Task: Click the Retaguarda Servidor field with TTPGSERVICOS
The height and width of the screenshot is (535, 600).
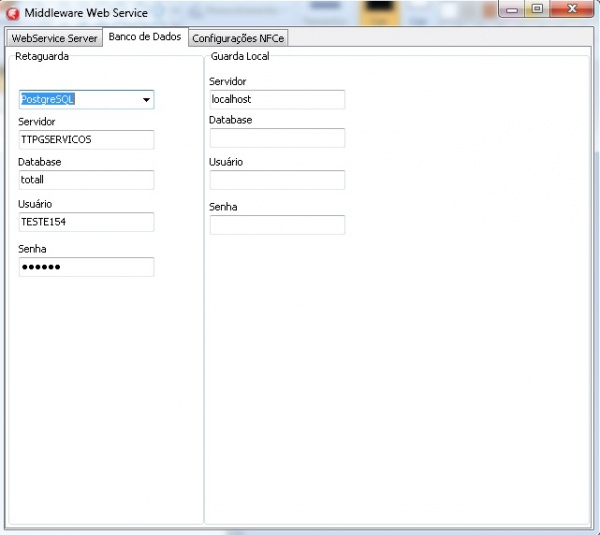Action: (86, 140)
